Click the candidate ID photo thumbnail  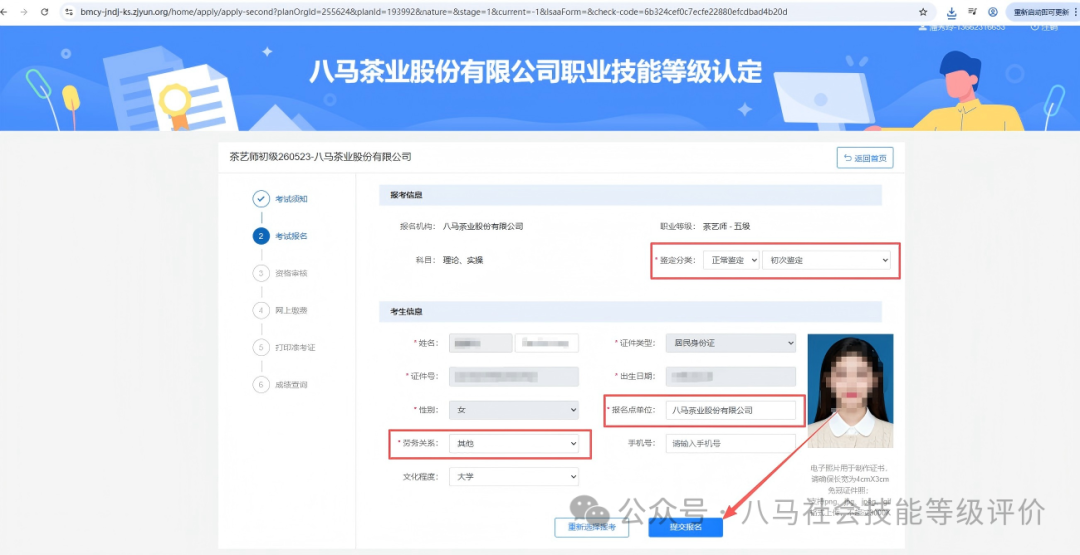tap(850, 390)
